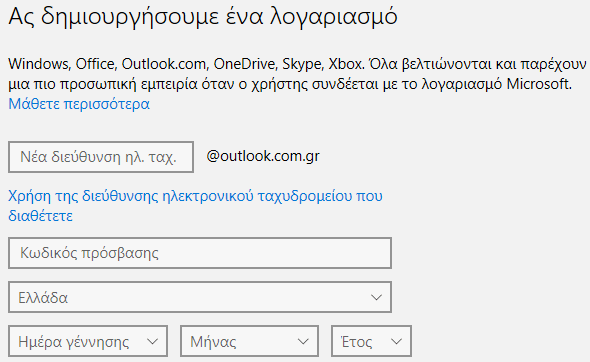Open the Ελλάδα country dropdown

[x=200, y=297]
